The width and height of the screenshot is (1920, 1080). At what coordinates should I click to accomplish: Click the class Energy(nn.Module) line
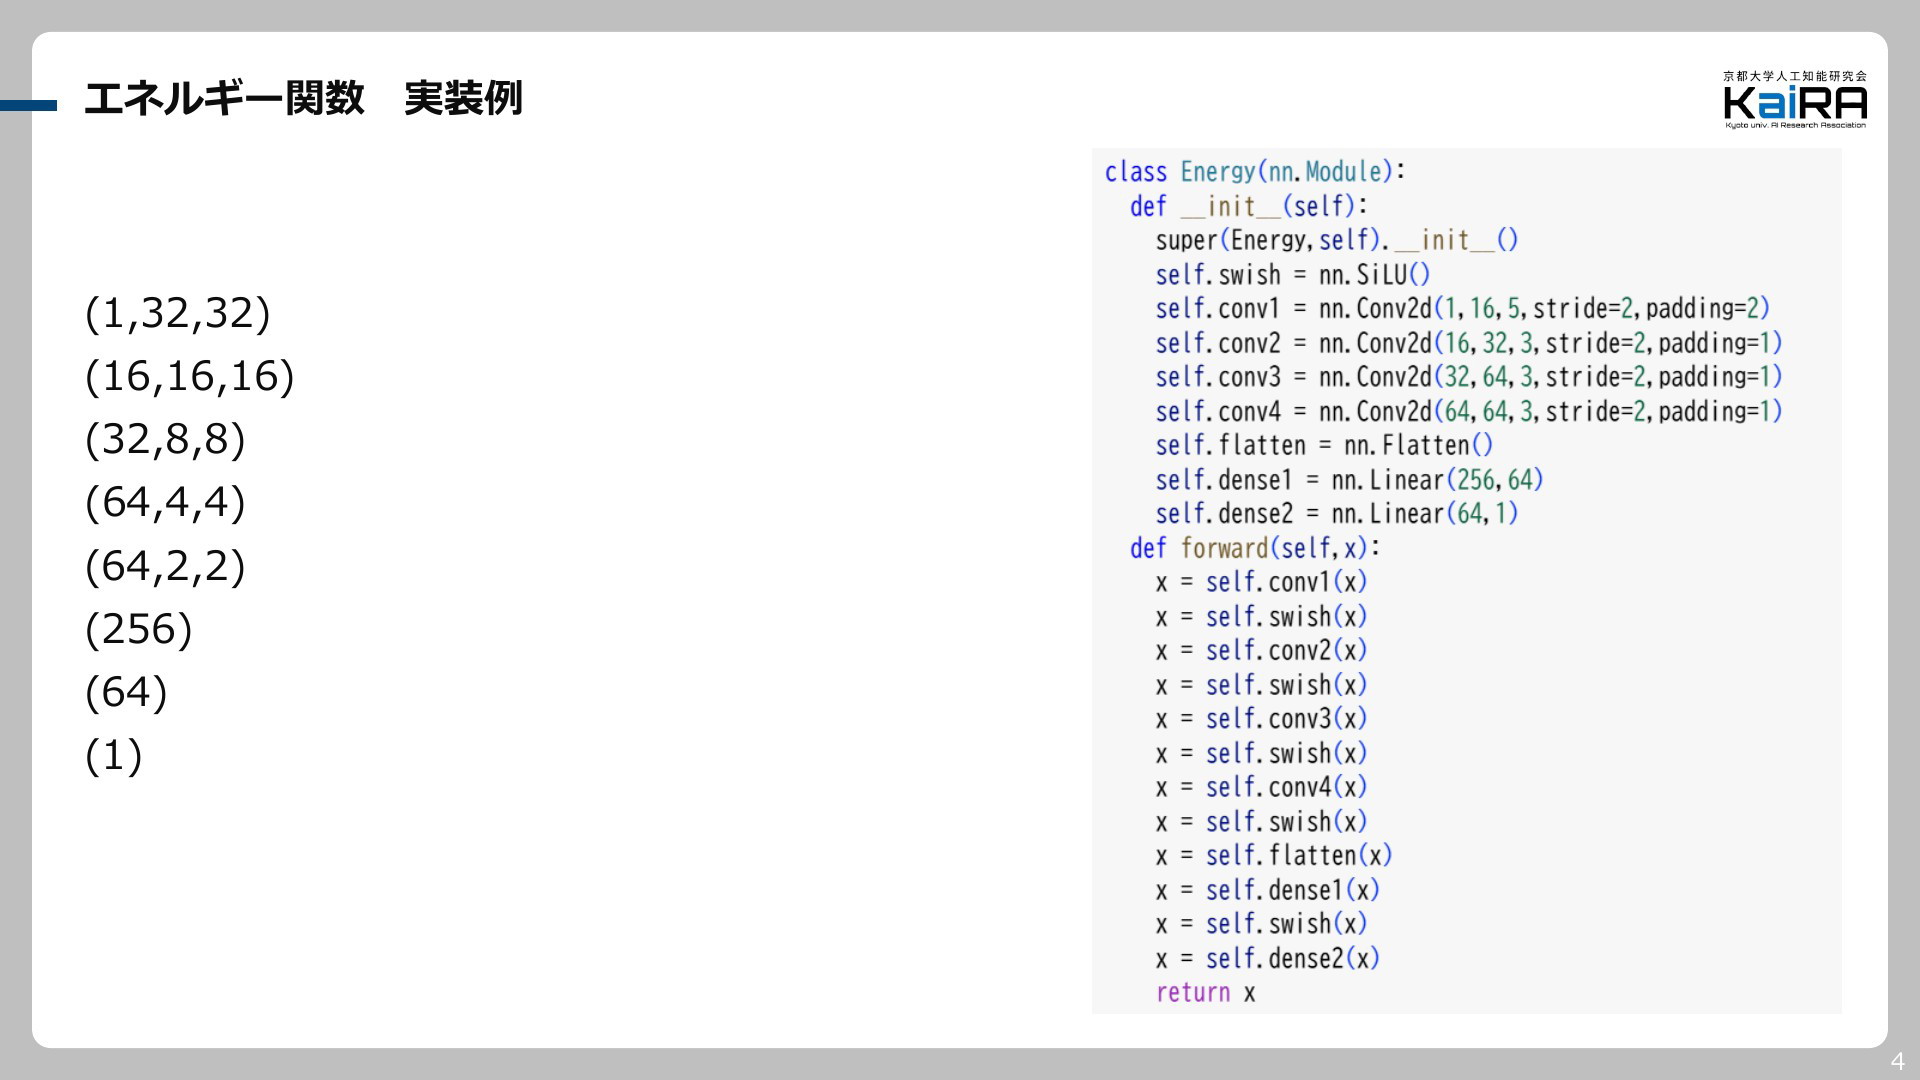point(1255,172)
